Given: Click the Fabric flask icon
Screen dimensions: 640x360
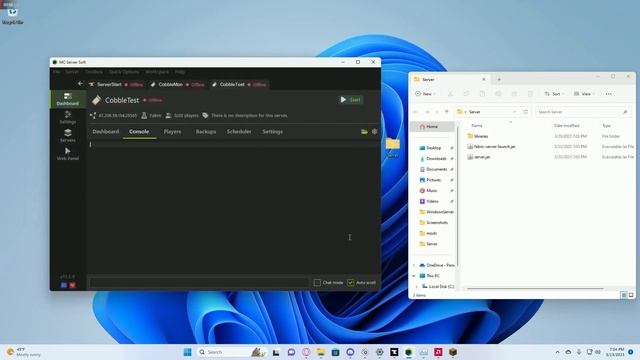Looking at the screenshot, I should [144, 116].
